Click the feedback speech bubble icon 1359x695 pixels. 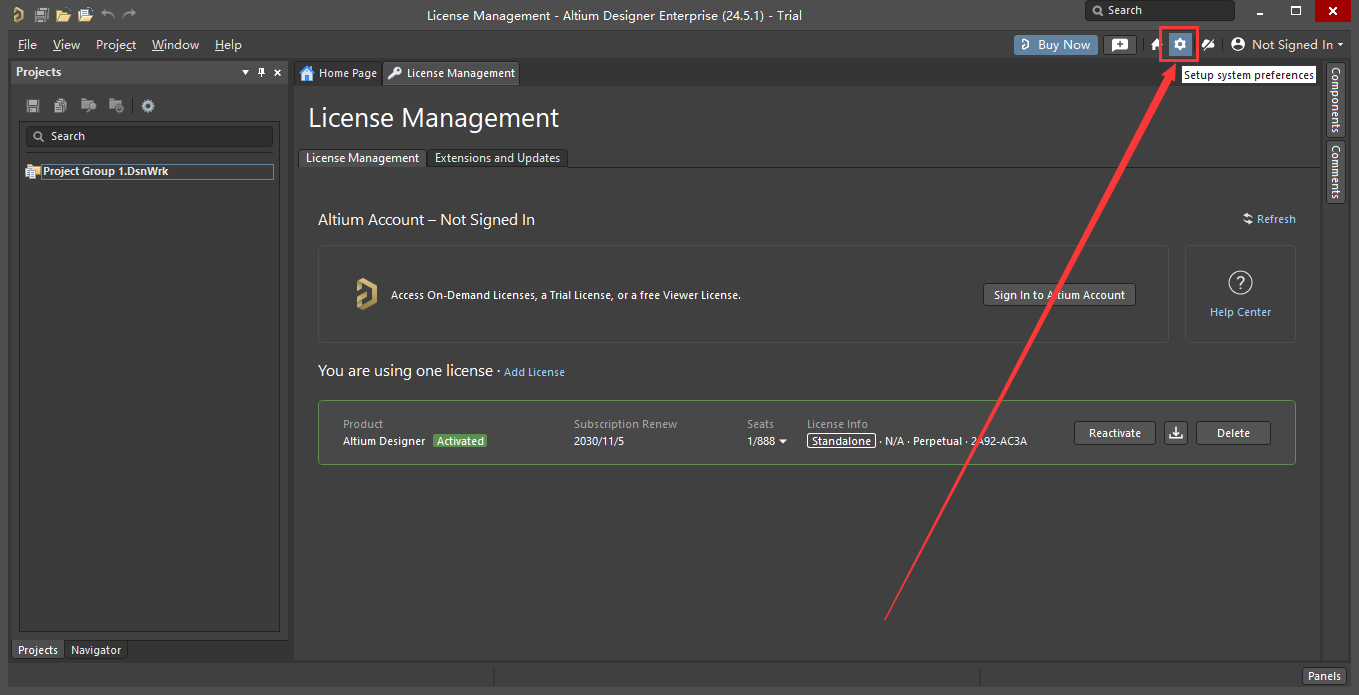(x=1120, y=44)
